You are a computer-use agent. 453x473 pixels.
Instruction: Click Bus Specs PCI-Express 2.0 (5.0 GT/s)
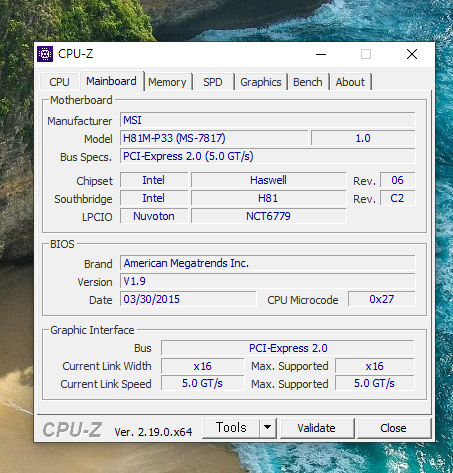tap(268, 156)
